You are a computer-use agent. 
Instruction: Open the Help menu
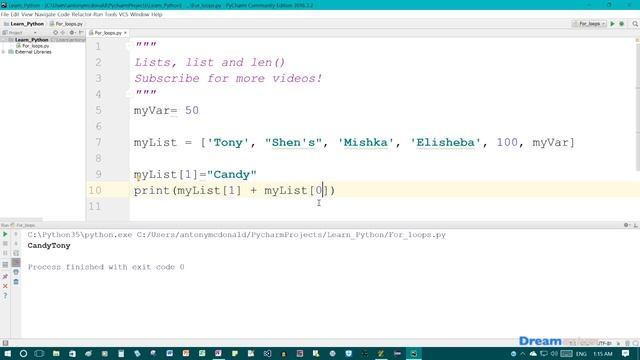(x=157, y=14)
